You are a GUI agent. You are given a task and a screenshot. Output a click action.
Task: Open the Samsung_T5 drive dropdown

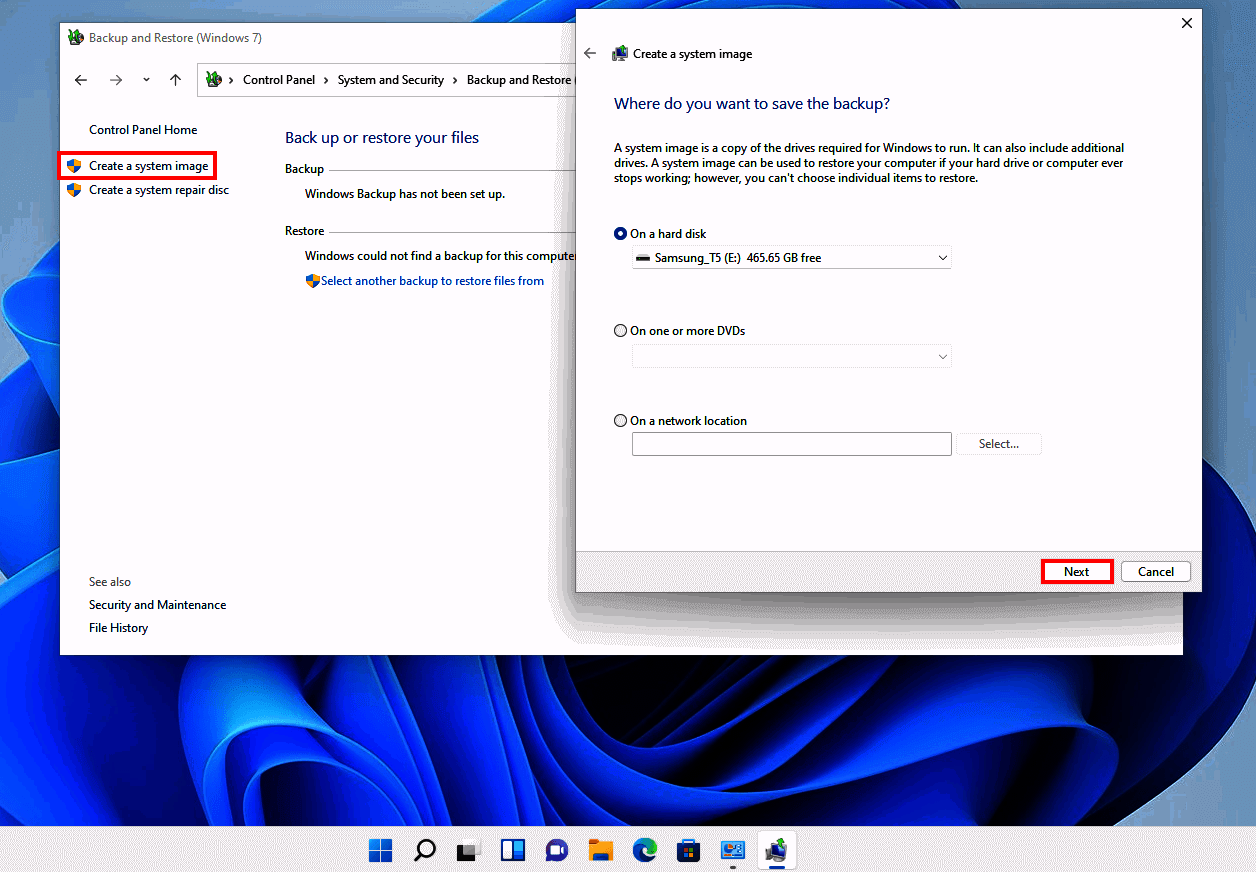[x=941, y=257]
